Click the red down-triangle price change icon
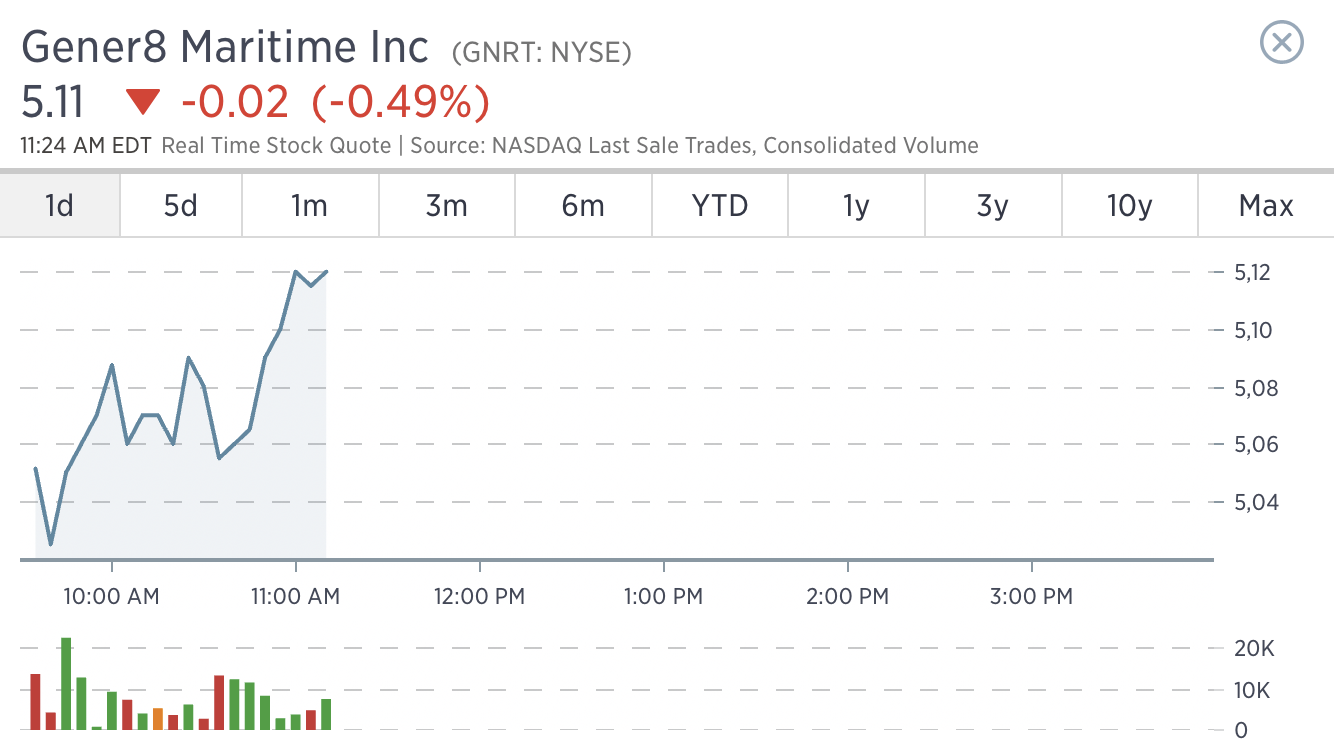1334x750 pixels. [143, 102]
